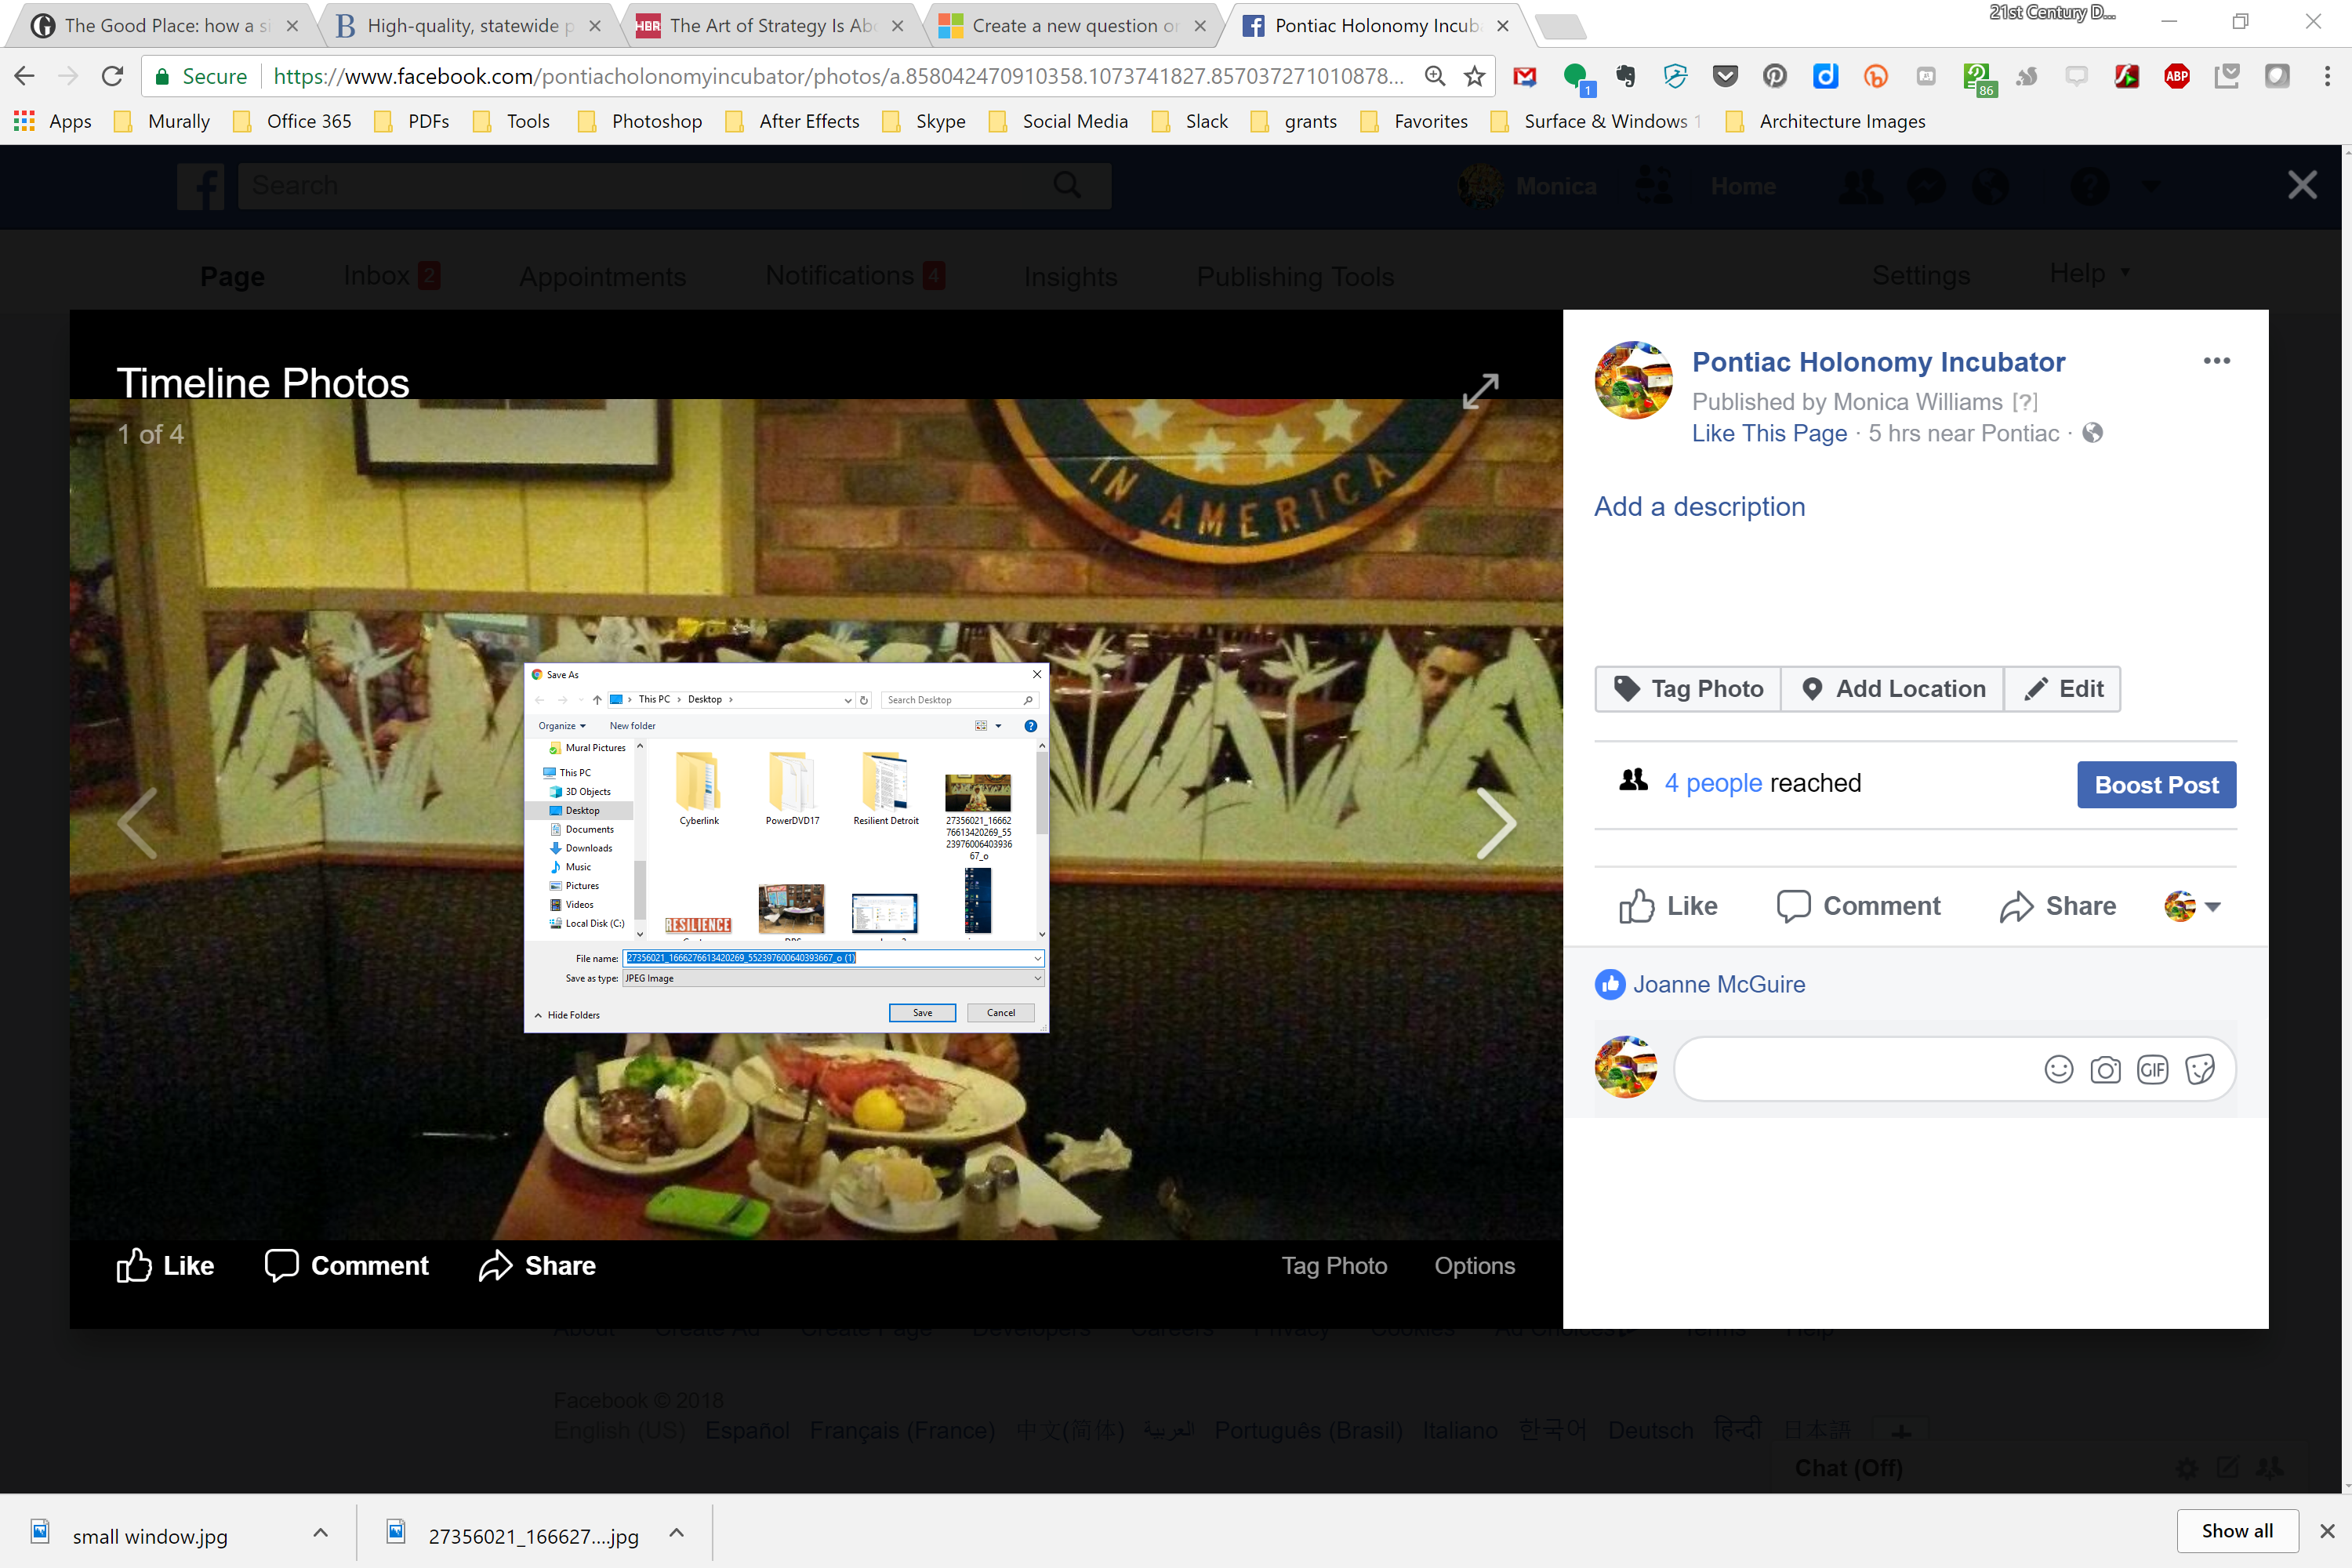This screenshot has width=2352, height=1568.
Task: Click Comment in the side panel
Action: tap(1858, 906)
